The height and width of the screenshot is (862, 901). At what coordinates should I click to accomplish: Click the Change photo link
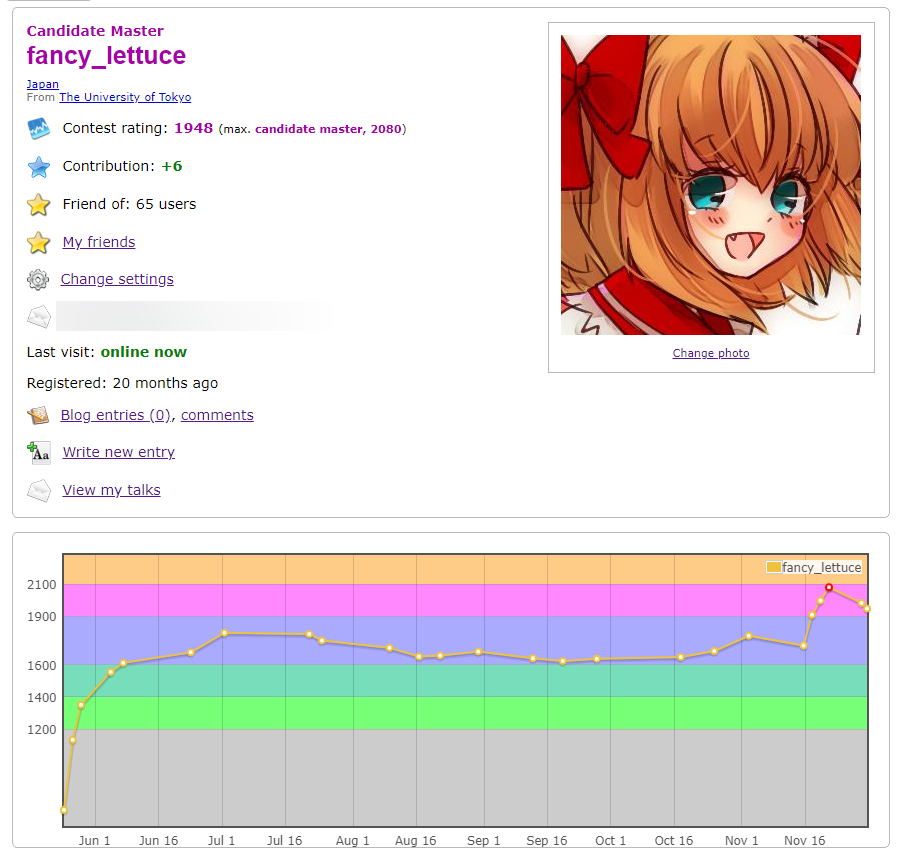(x=711, y=353)
